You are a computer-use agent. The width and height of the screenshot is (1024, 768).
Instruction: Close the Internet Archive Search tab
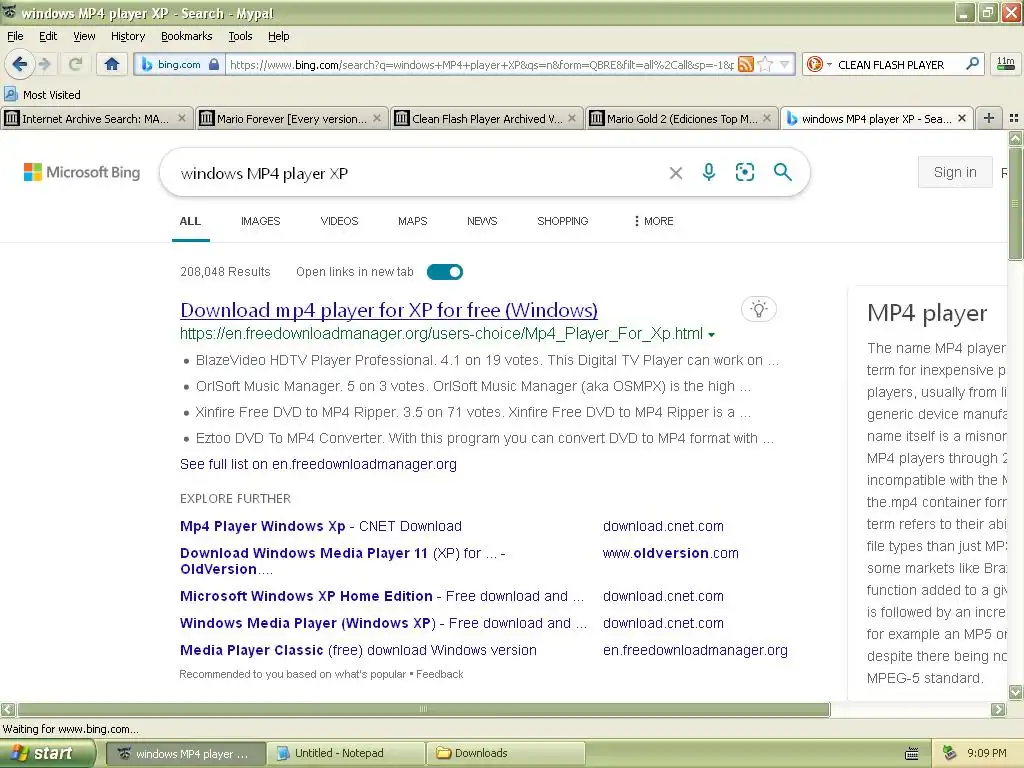tap(182, 118)
